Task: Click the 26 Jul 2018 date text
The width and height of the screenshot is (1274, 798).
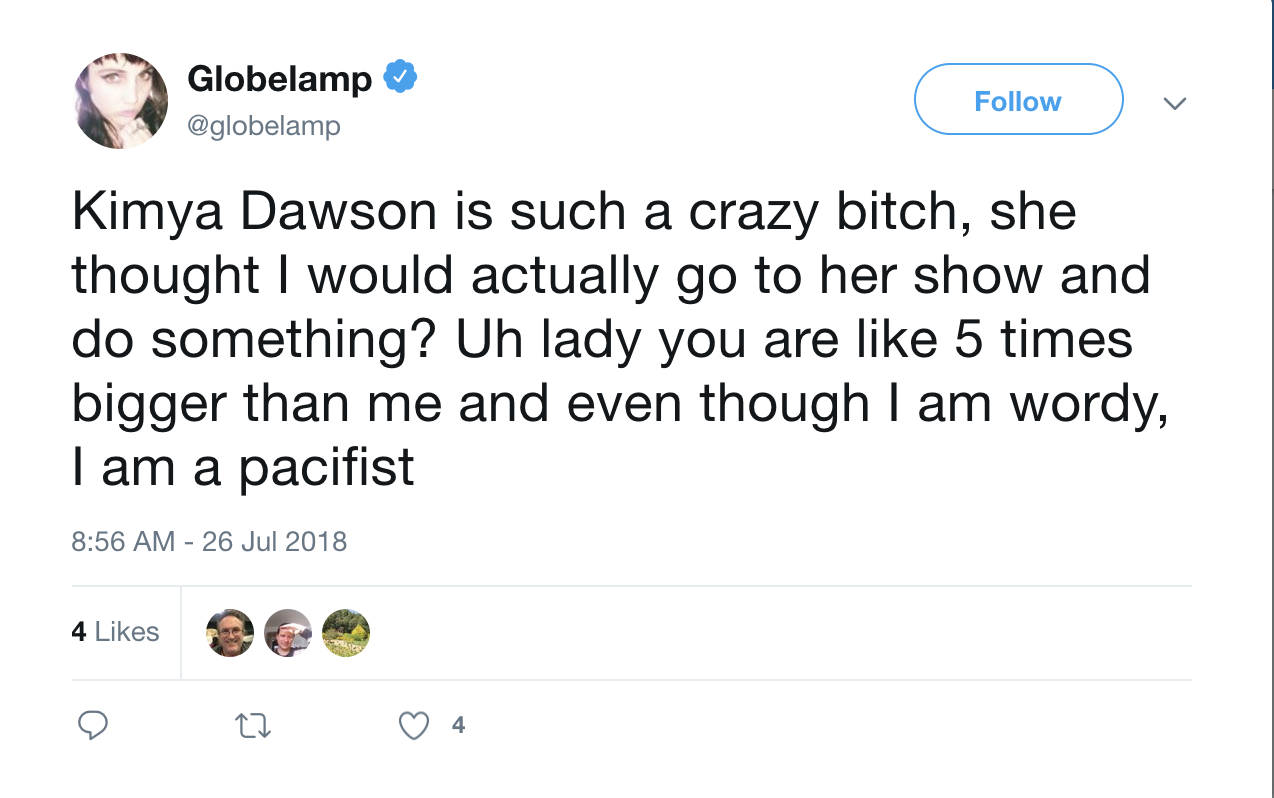Action: 274,542
